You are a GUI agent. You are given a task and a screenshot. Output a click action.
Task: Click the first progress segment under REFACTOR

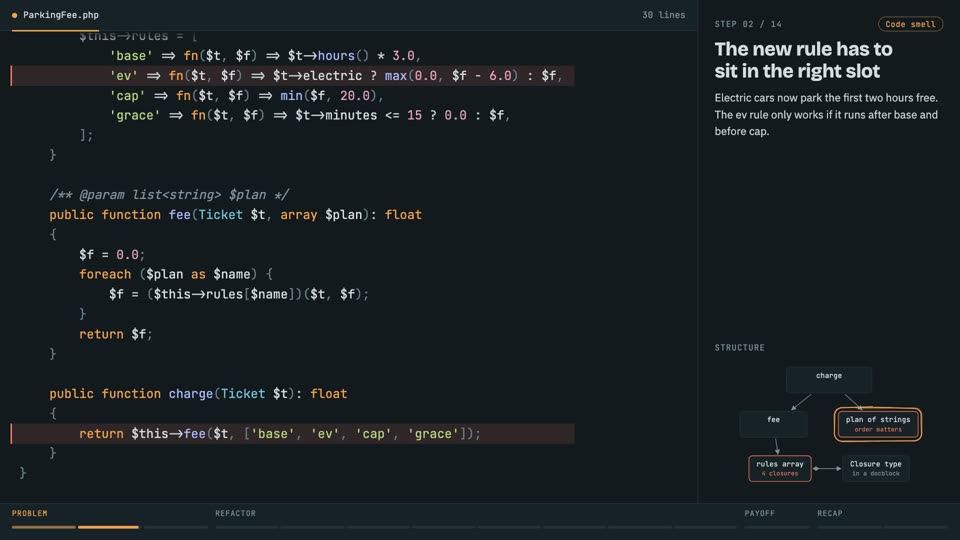pyautogui.click(x=246, y=527)
